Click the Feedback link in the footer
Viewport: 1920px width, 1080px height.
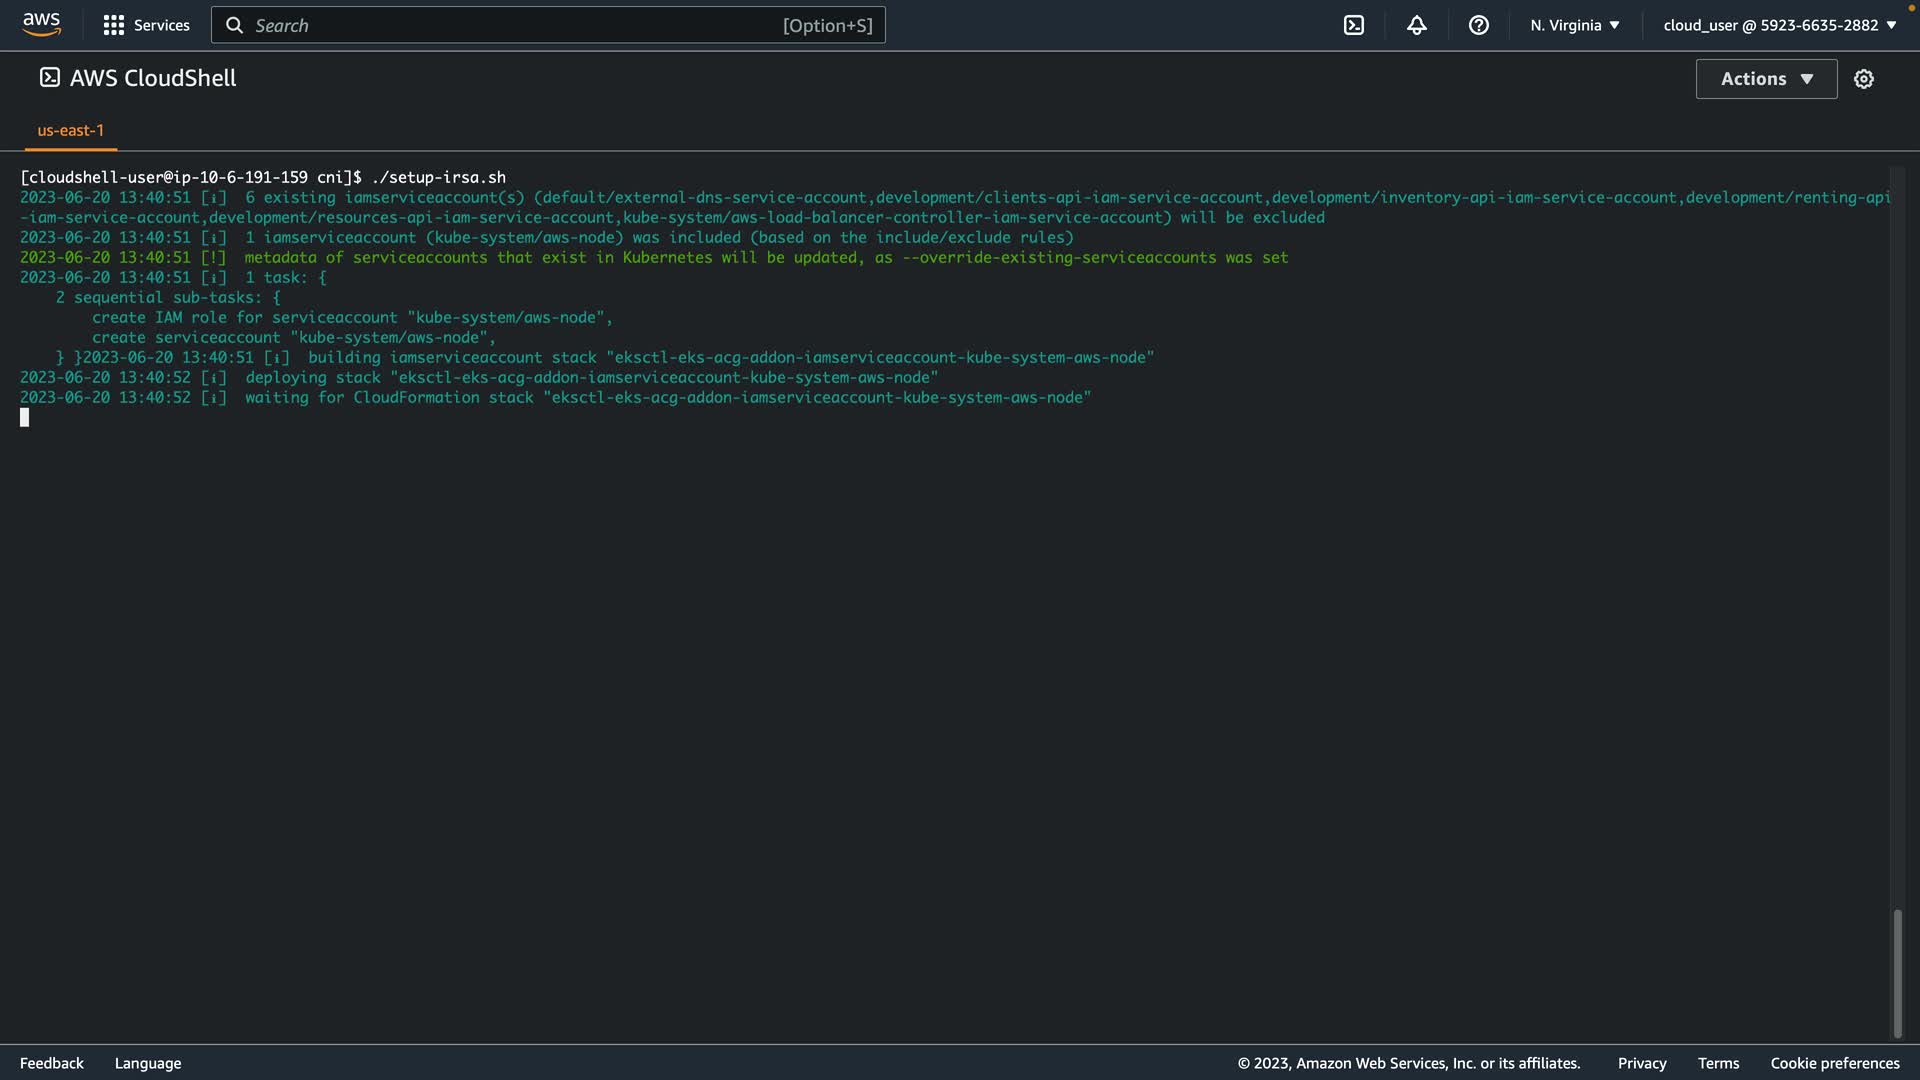click(x=52, y=1063)
